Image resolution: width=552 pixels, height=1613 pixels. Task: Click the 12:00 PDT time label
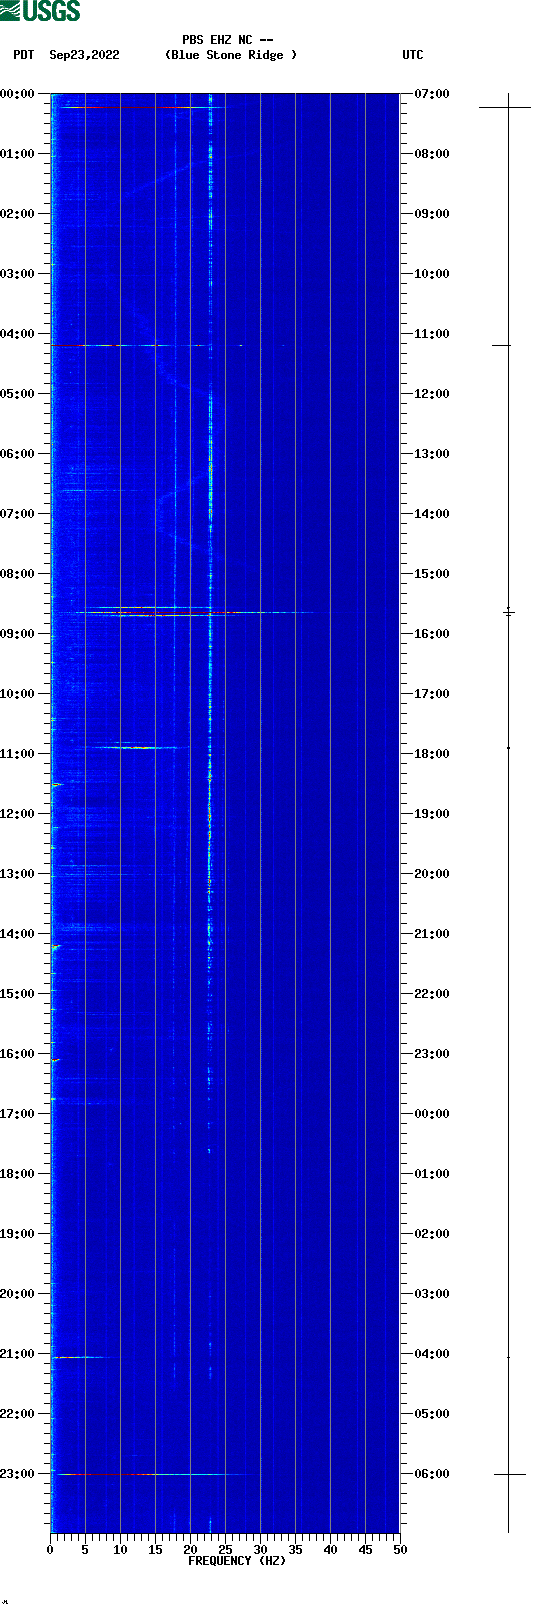click(18, 814)
